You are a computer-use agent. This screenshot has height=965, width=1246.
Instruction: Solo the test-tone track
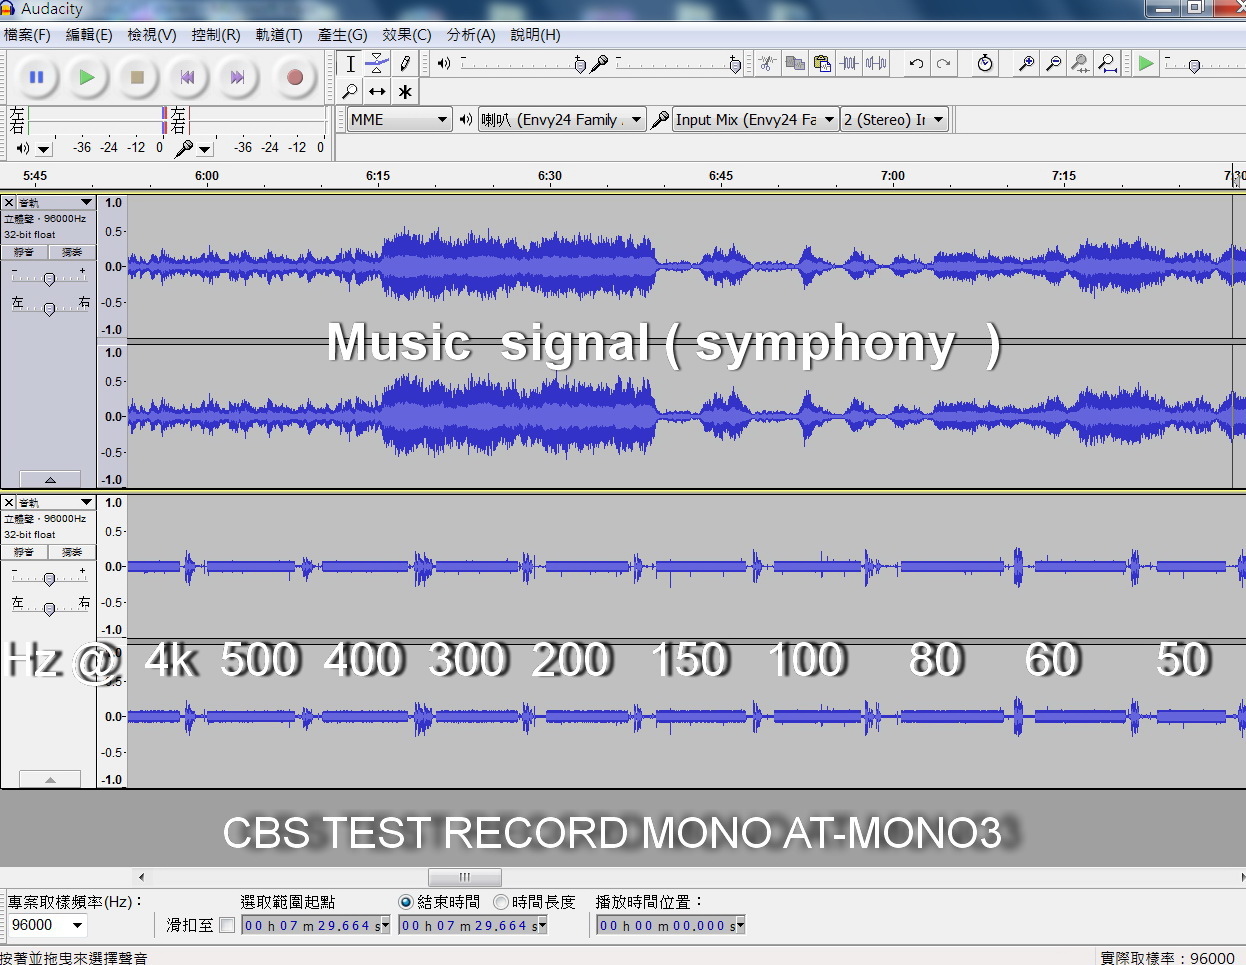72,552
